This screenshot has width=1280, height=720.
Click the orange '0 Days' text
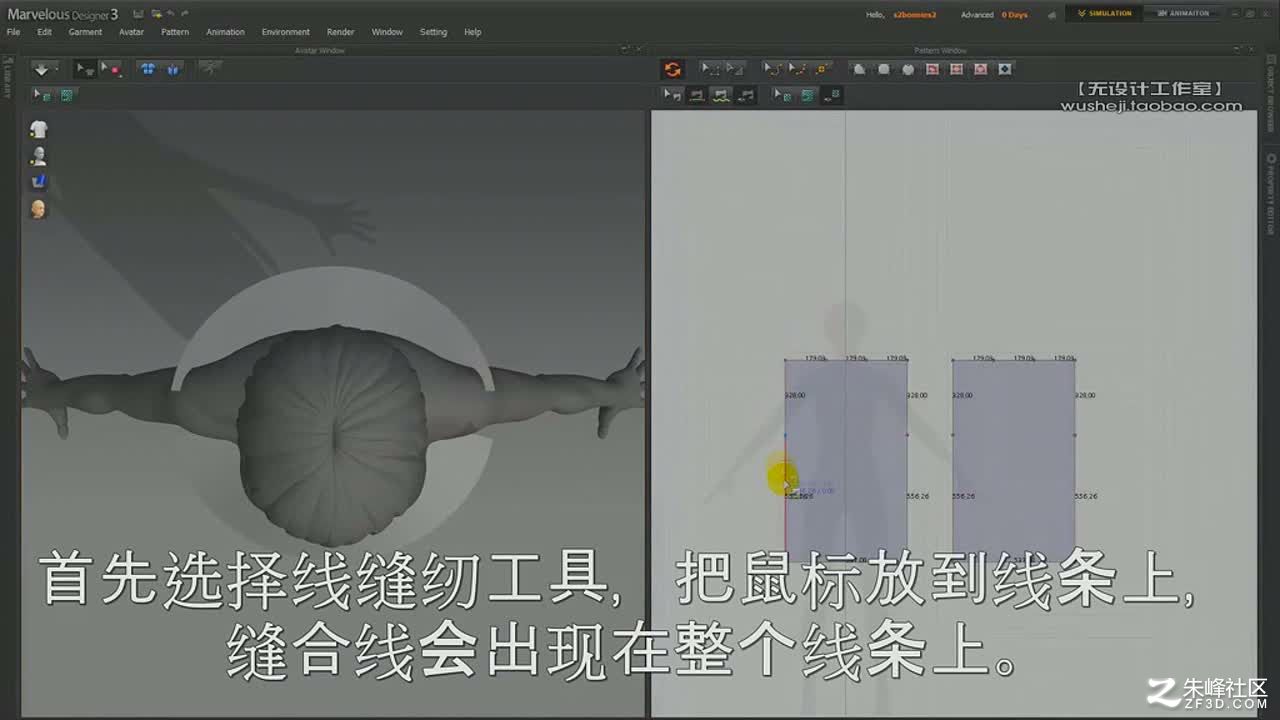tap(1015, 15)
